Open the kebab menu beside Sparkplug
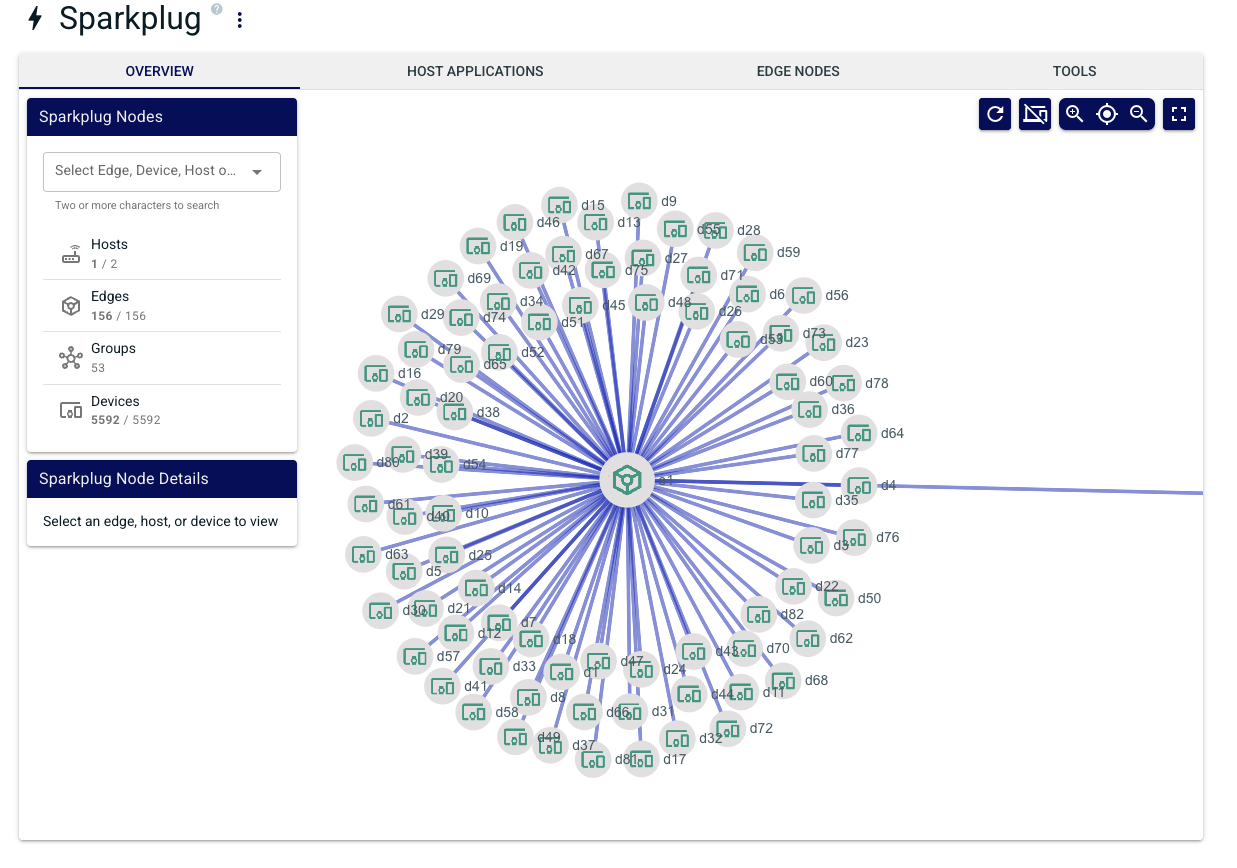Image resolution: width=1237 pixels, height=868 pixels. 239,20
